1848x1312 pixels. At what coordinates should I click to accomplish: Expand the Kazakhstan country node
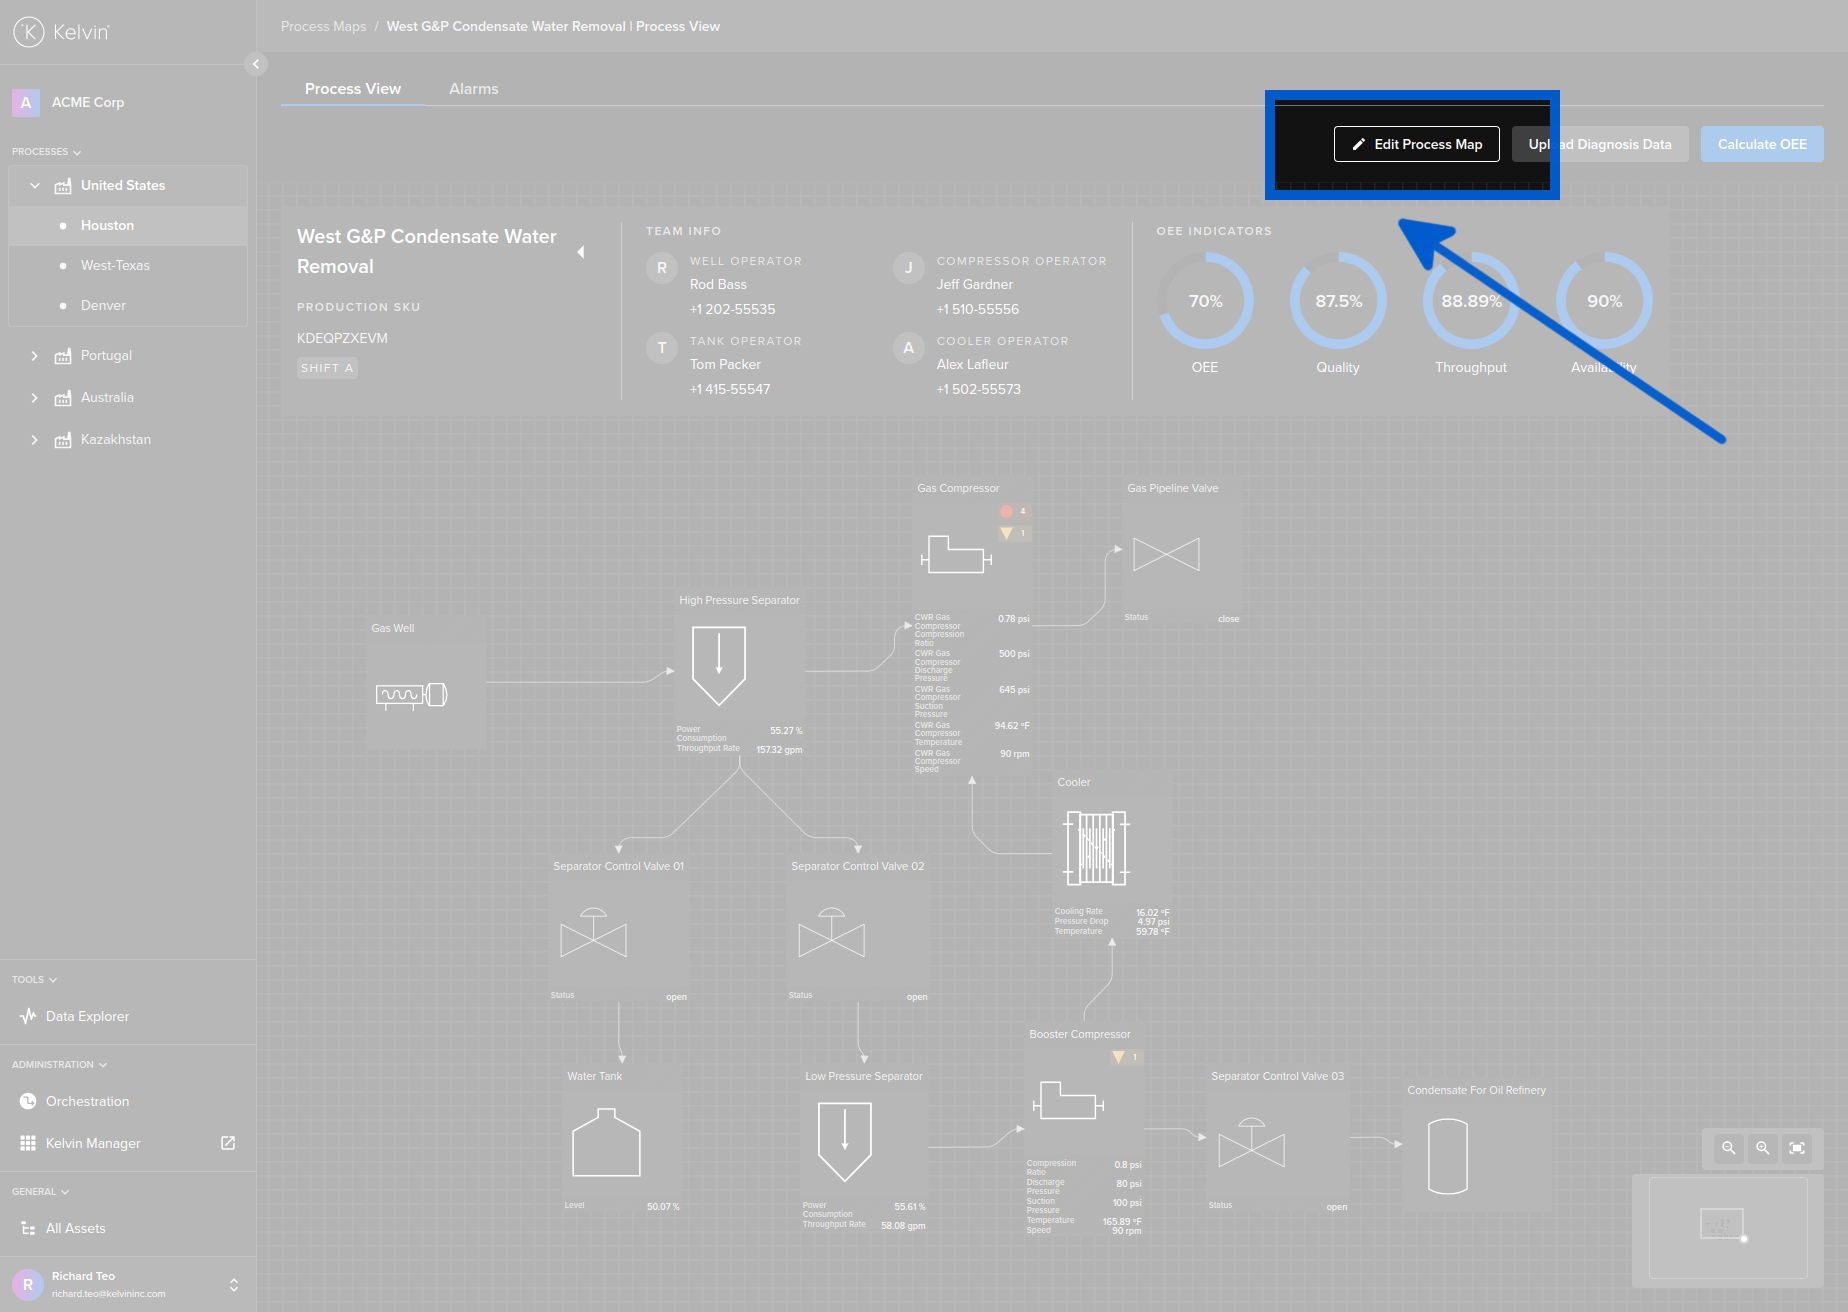(x=35, y=439)
